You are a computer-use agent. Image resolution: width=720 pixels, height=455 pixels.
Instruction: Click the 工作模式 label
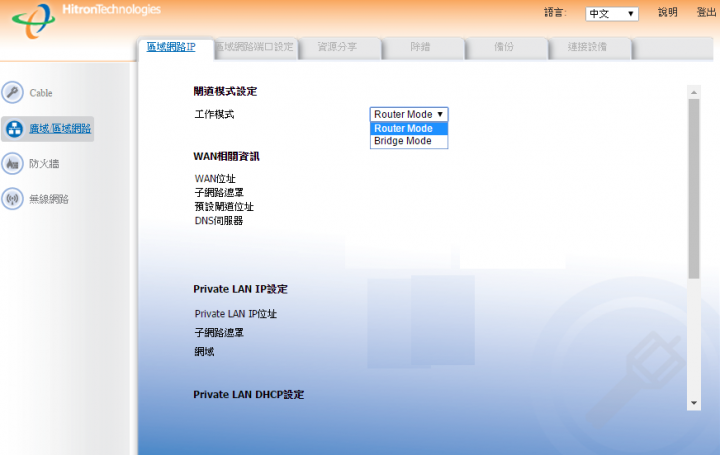(x=214, y=114)
